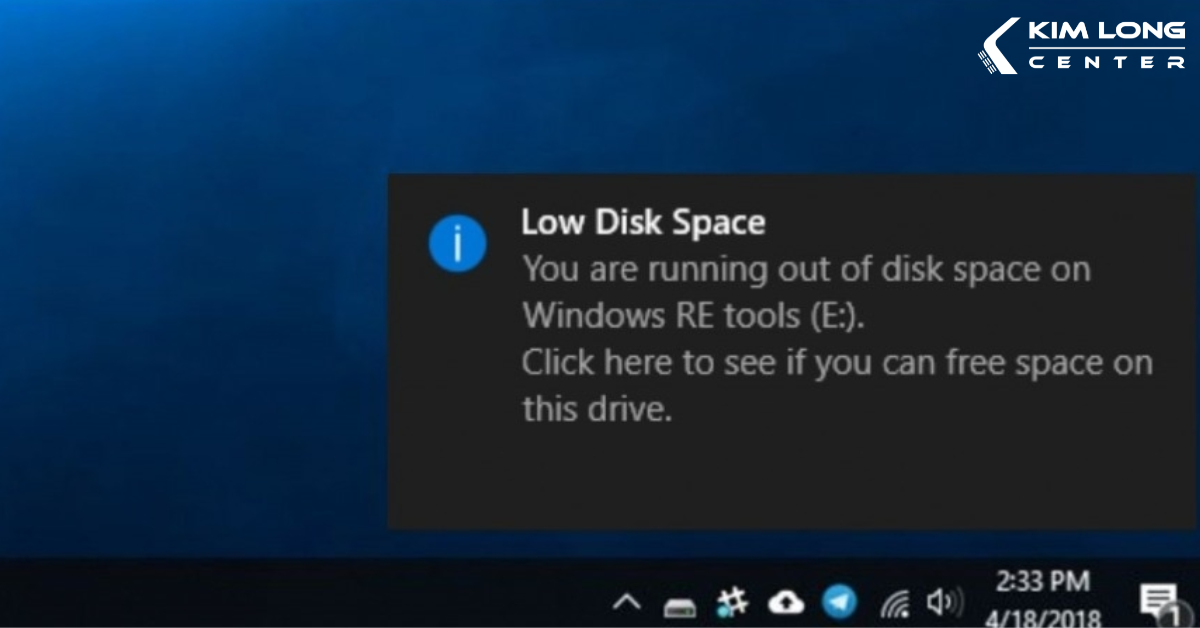Image resolution: width=1200 pixels, height=628 pixels.
Task: Click the removable drive tray icon
Action: [680, 605]
